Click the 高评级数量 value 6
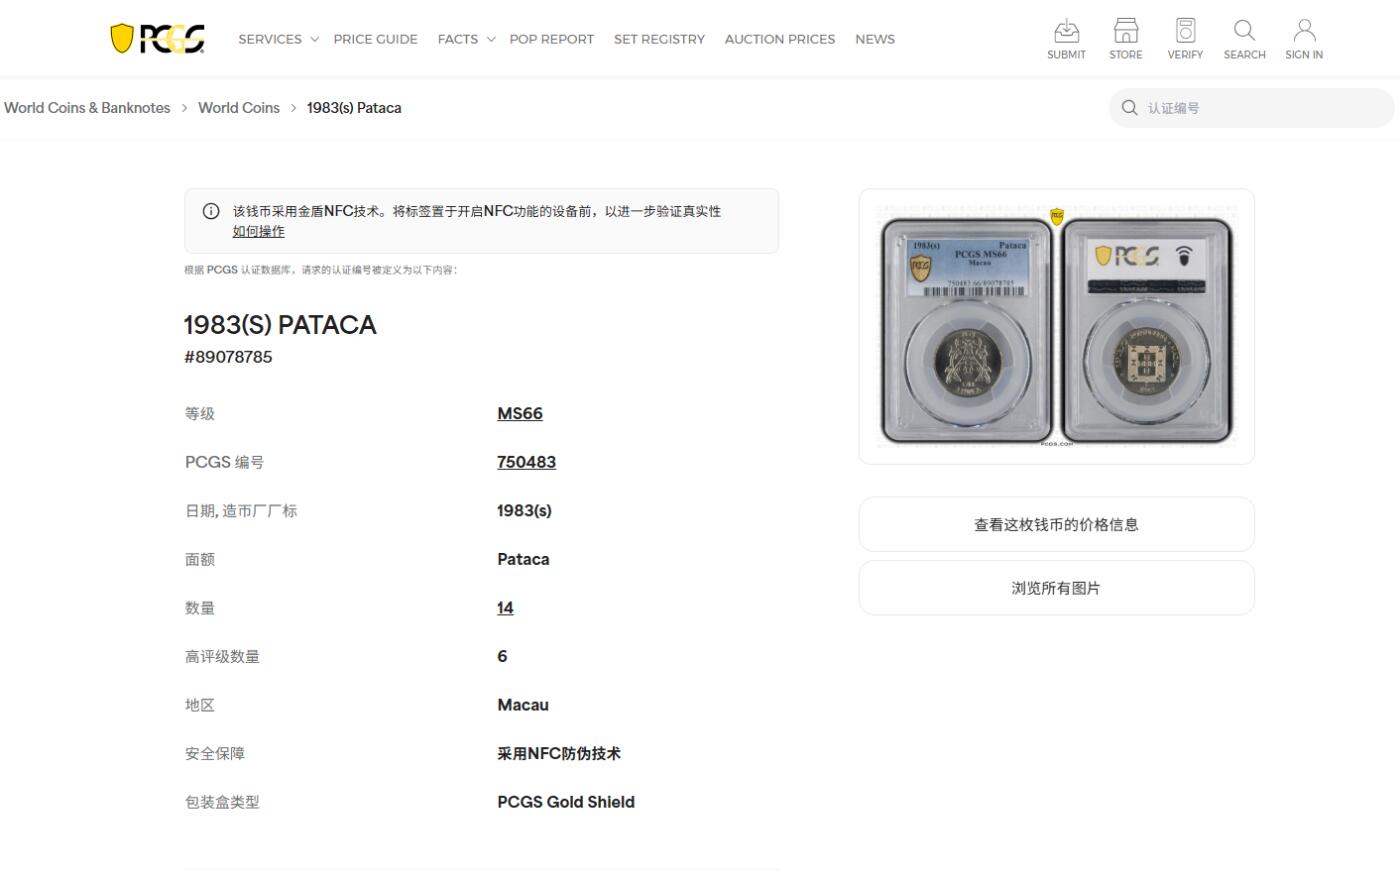Screen dimensions: 1400x880 502,656
